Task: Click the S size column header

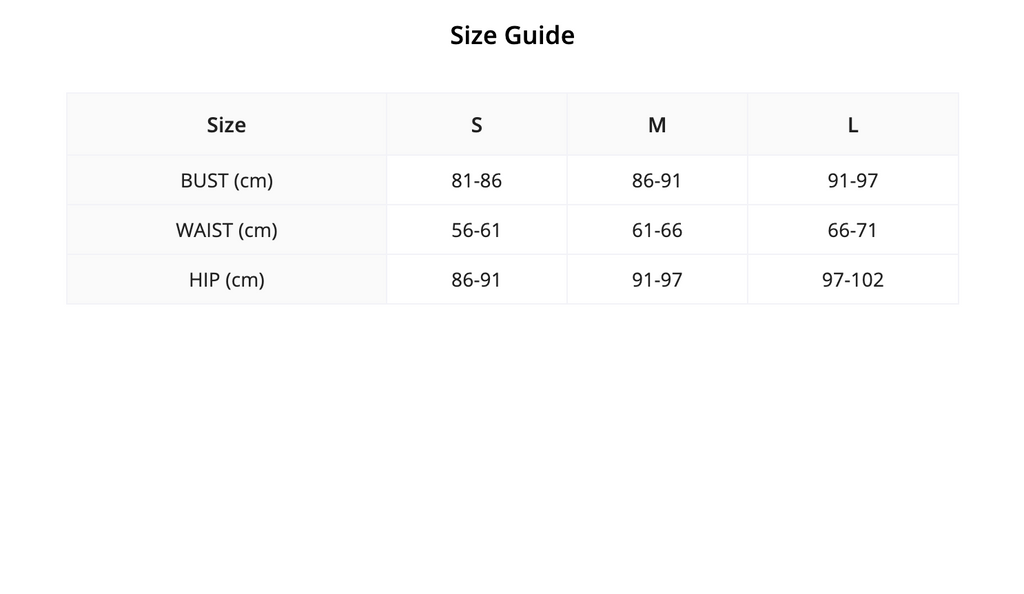Action: pos(477,124)
